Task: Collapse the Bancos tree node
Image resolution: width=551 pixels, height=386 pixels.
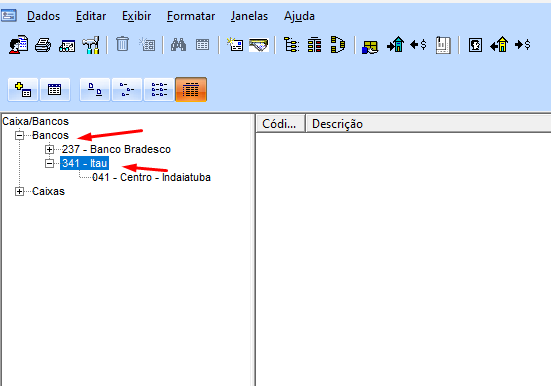Action: click(20, 135)
